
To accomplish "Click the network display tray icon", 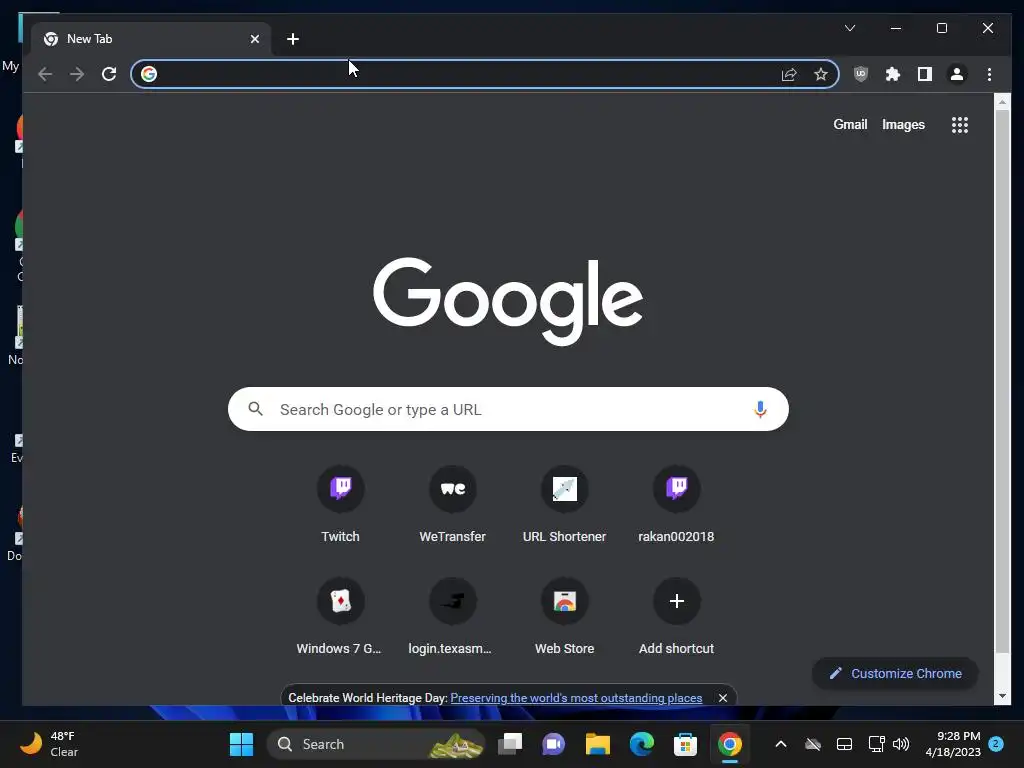I will pyautogui.click(x=876, y=744).
